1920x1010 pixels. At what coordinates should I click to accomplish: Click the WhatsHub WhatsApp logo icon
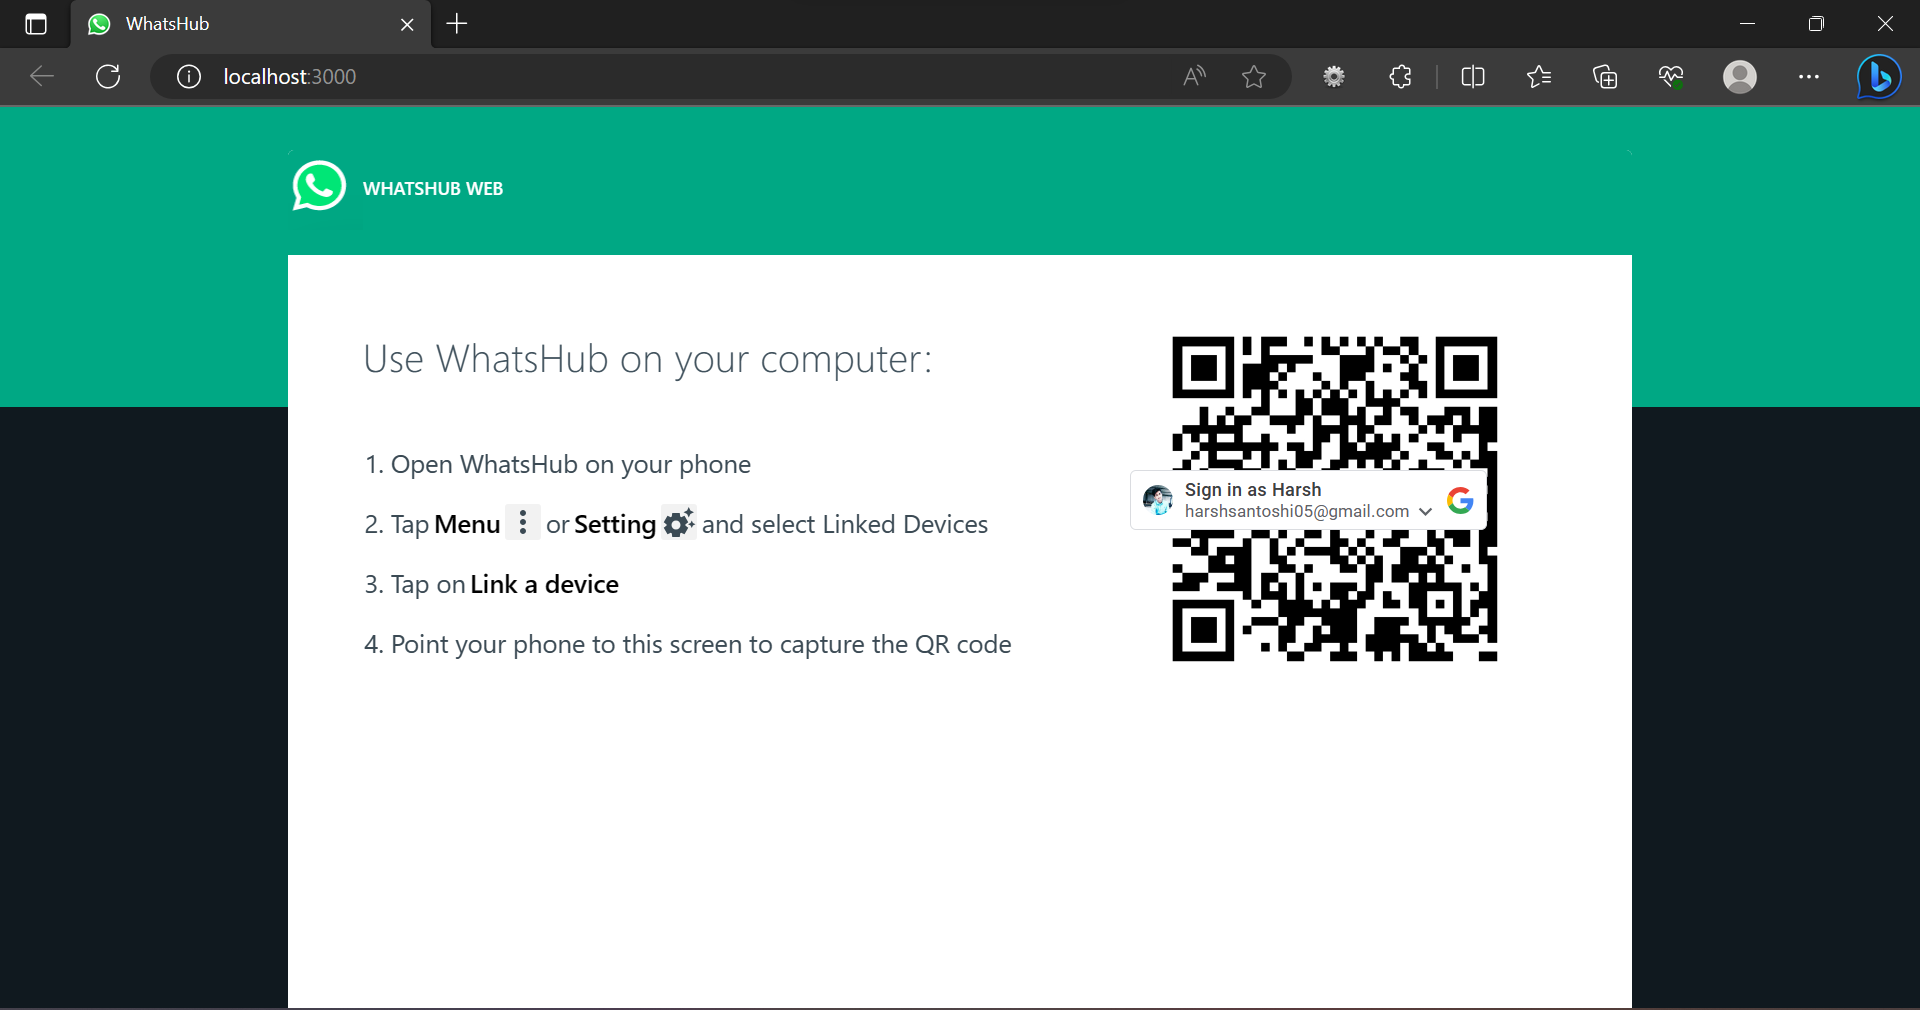coord(318,186)
